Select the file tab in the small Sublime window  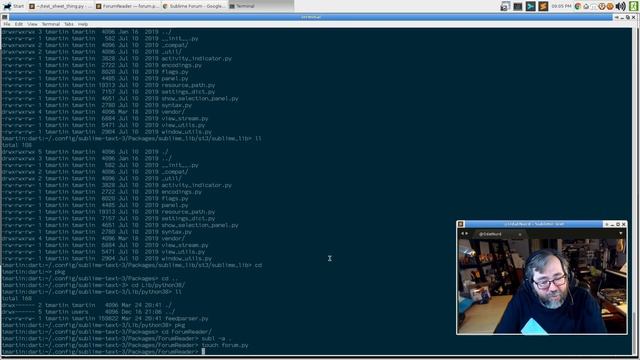(x=499, y=234)
